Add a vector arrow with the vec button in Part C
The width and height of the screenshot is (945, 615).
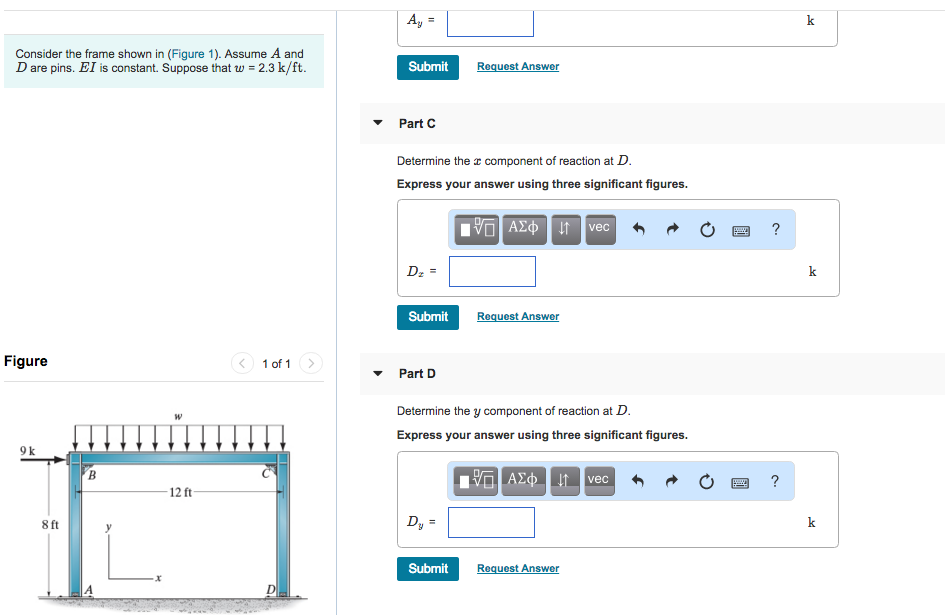point(598,229)
